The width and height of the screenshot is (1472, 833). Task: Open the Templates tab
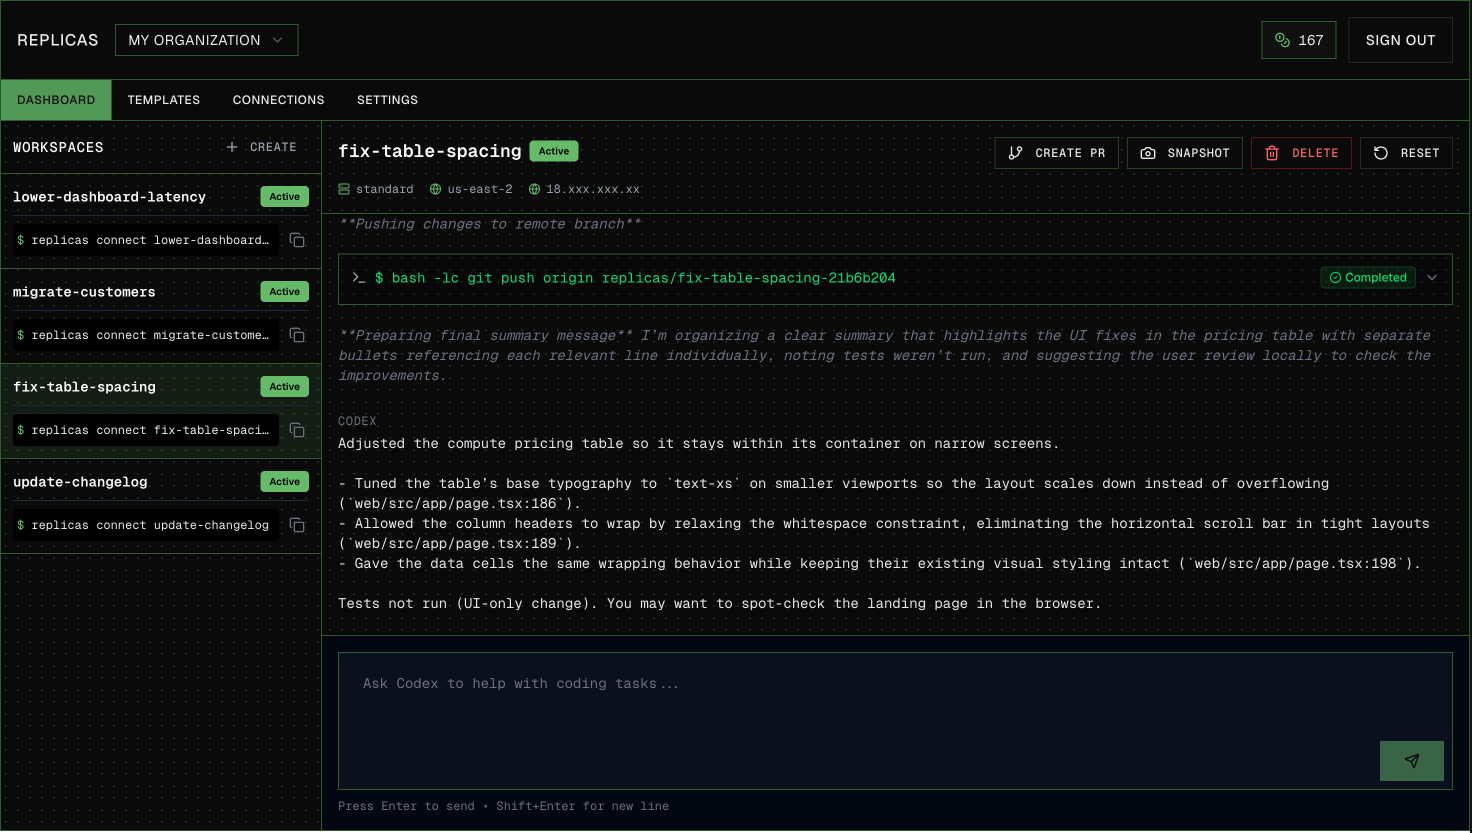pyautogui.click(x=164, y=100)
